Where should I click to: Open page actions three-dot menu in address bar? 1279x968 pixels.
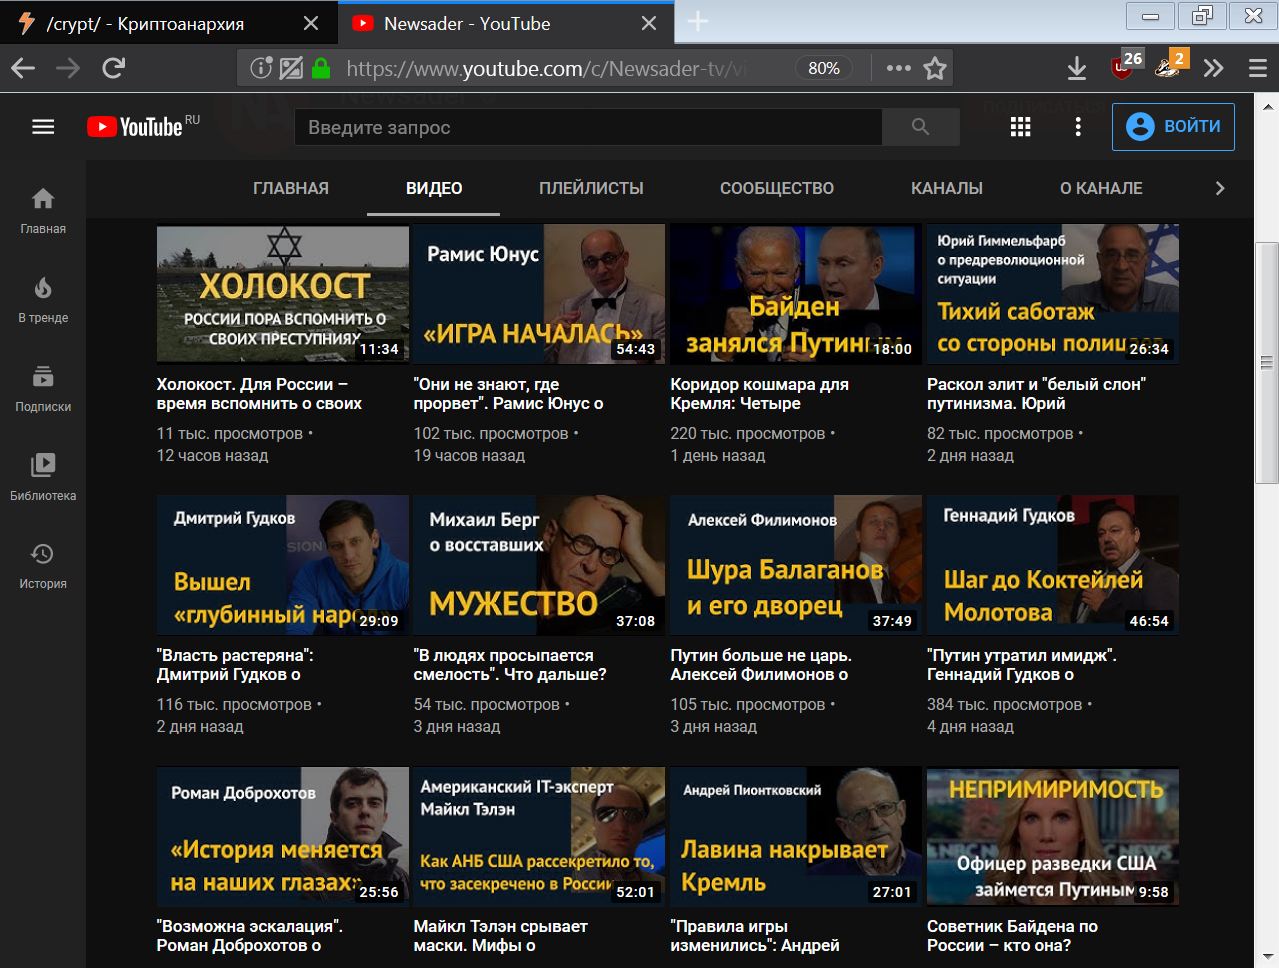pyautogui.click(x=898, y=68)
